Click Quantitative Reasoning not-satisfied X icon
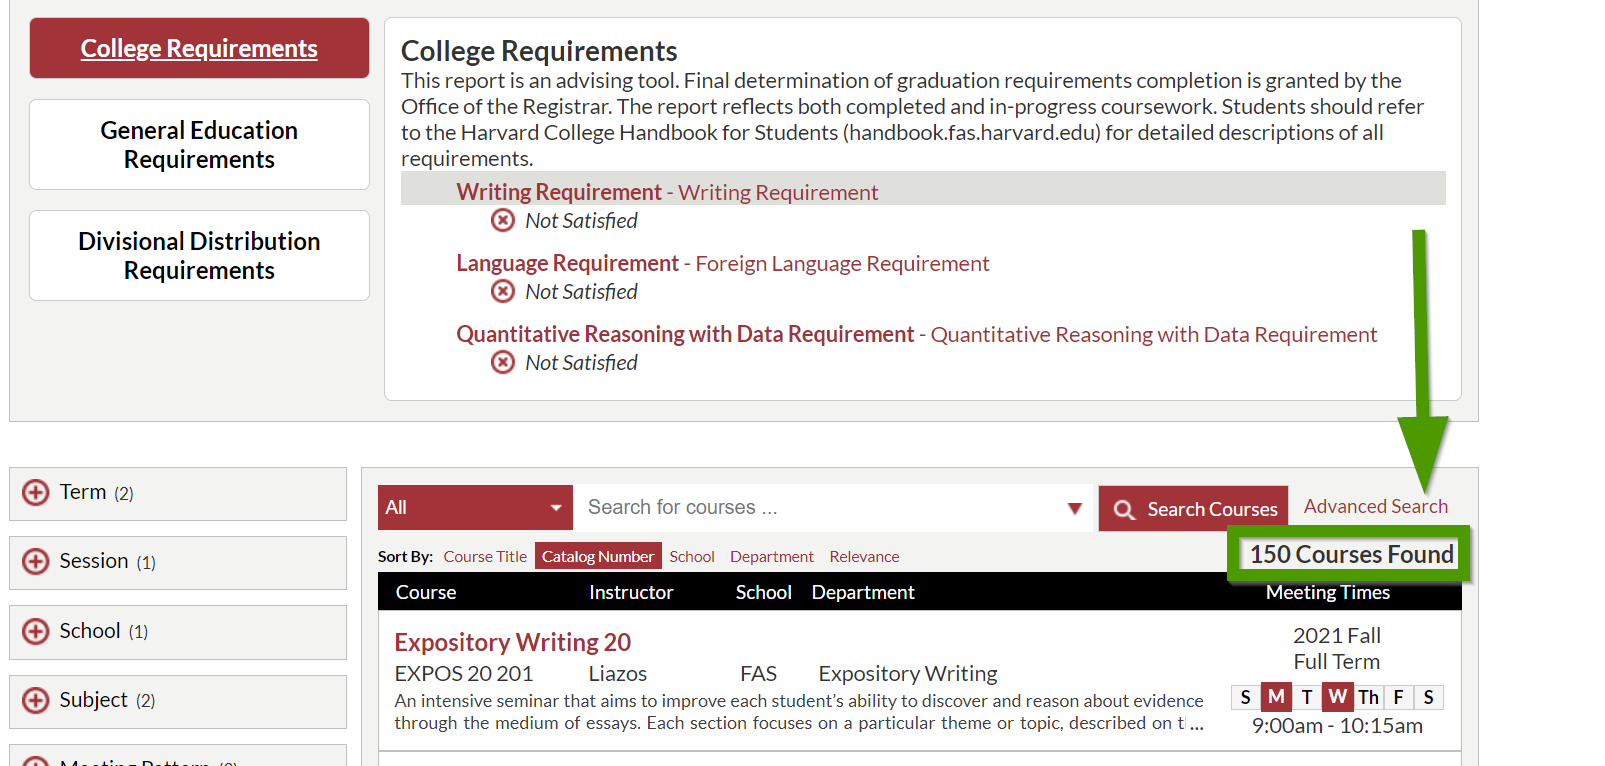Screen dimensions: 1605x766 coord(503,362)
